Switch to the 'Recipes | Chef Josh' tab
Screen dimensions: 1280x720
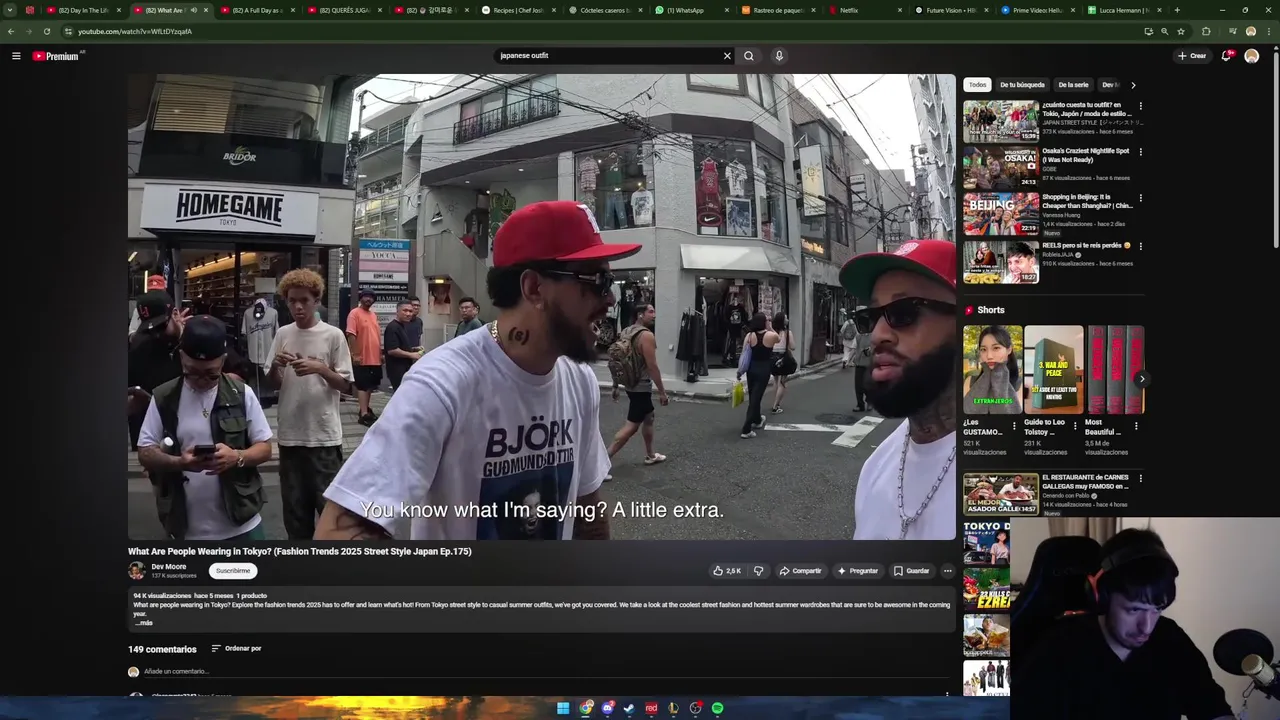(517, 10)
